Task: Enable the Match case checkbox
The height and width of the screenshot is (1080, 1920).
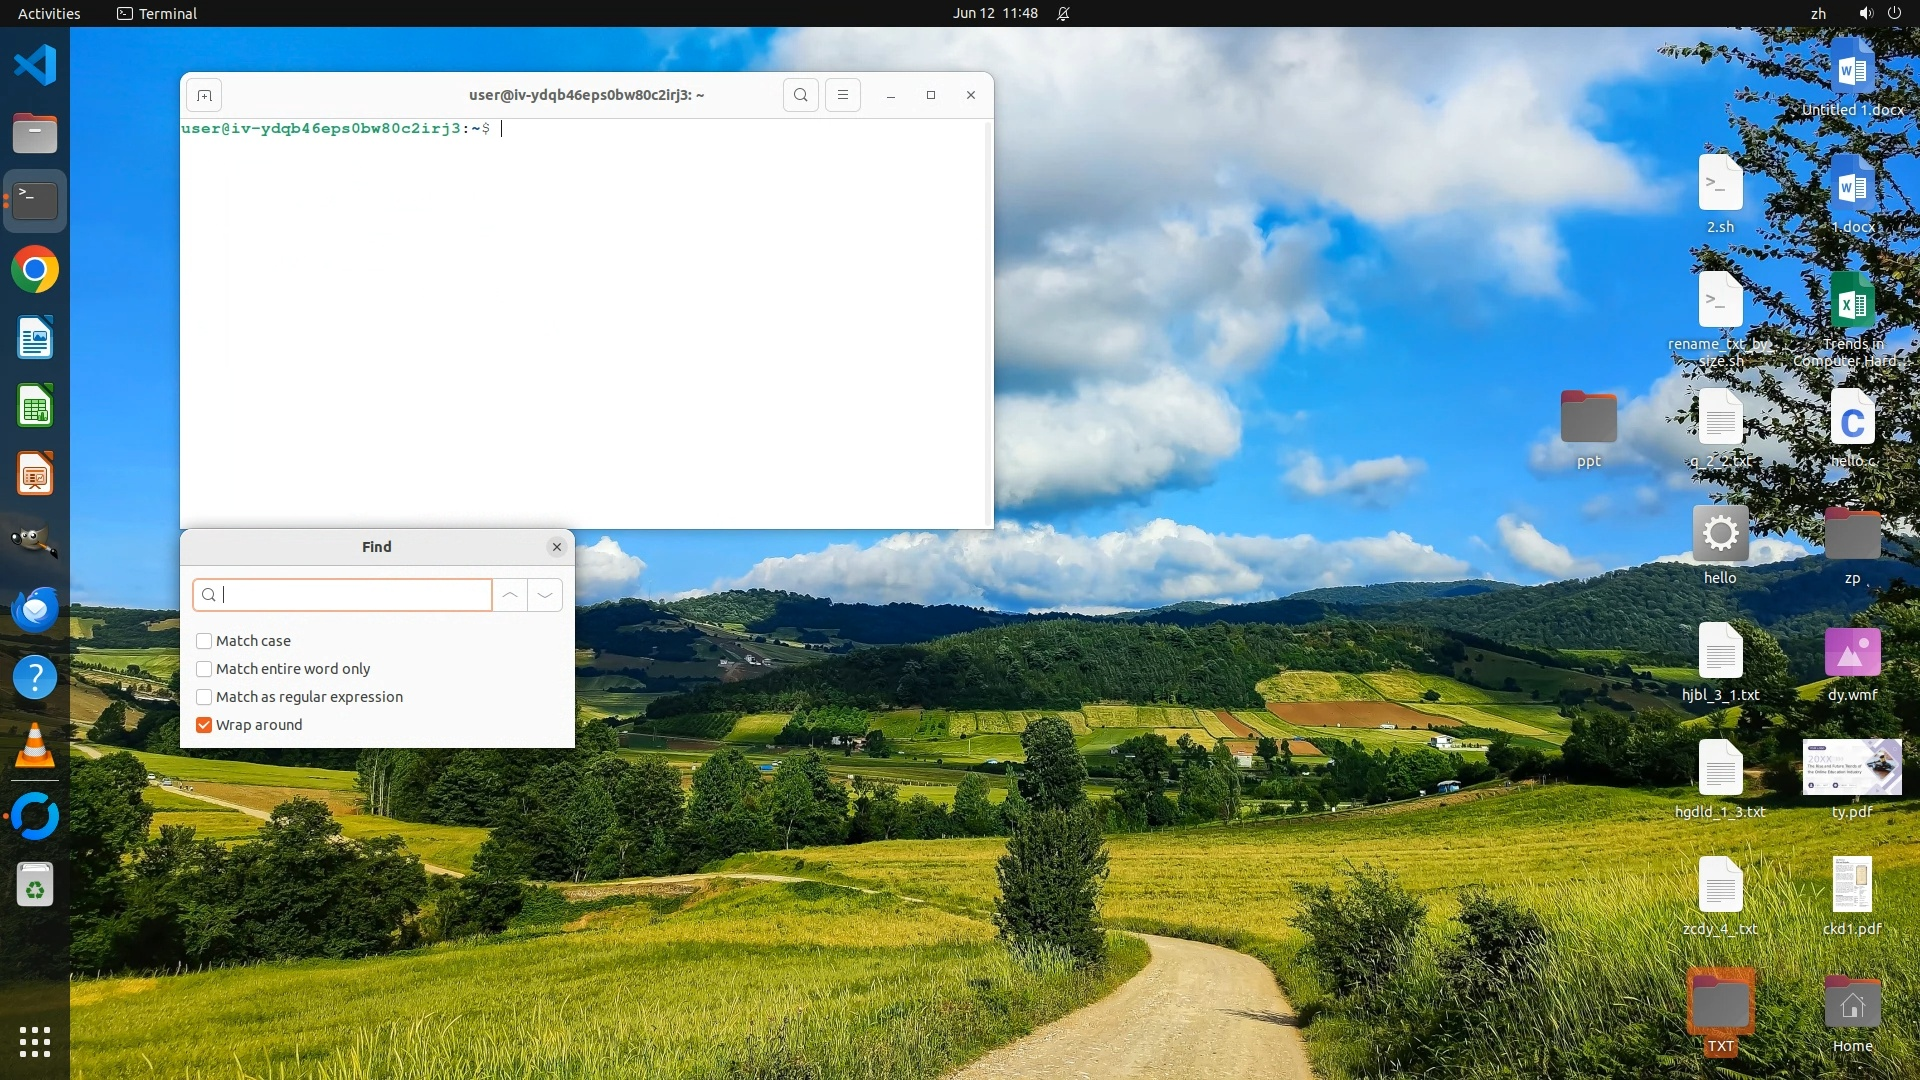Action: 204,641
